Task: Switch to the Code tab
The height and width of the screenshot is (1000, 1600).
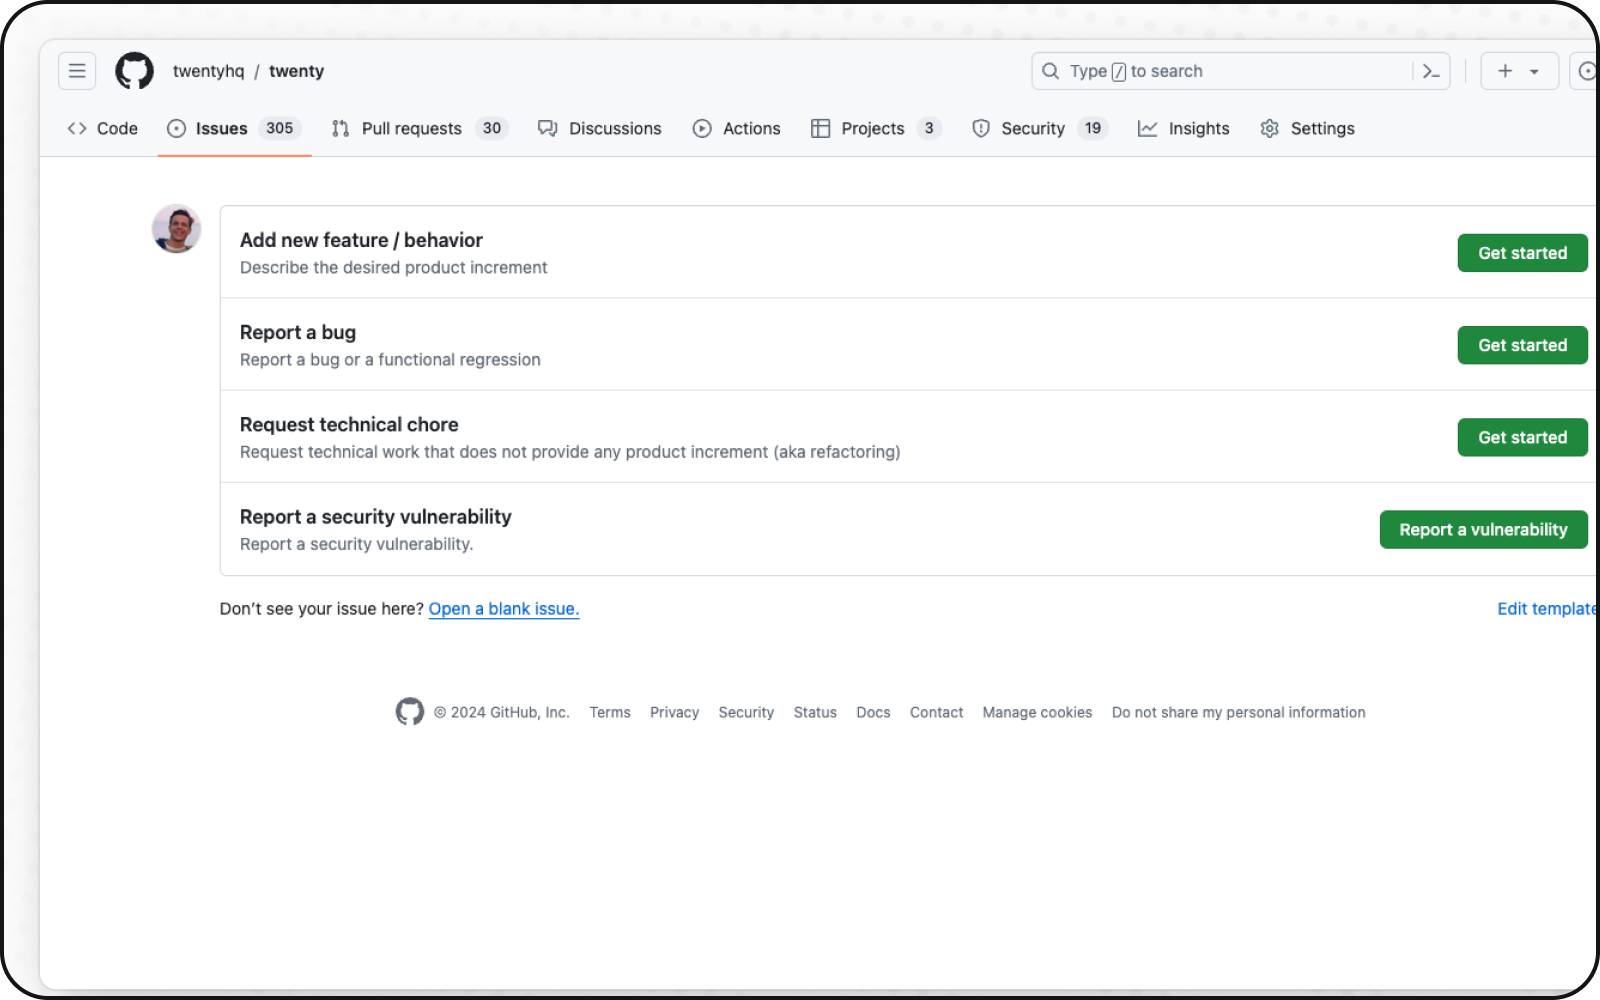Action: pyautogui.click(x=103, y=128)
